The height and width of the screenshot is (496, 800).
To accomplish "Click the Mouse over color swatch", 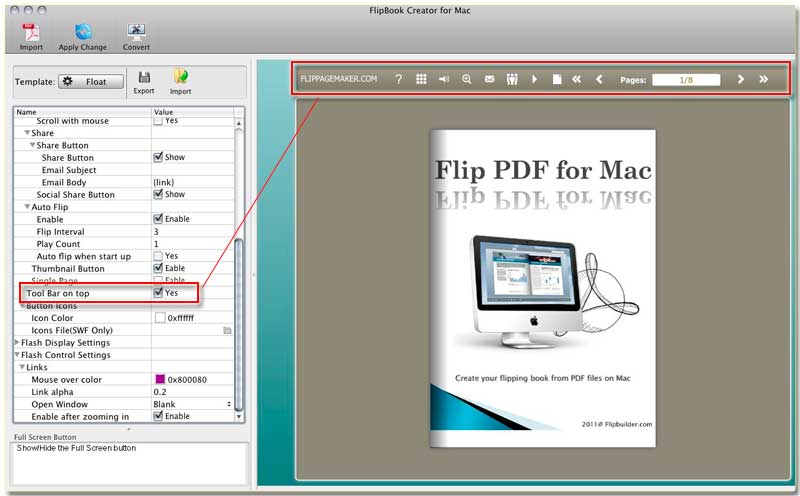I will [160, 380].
